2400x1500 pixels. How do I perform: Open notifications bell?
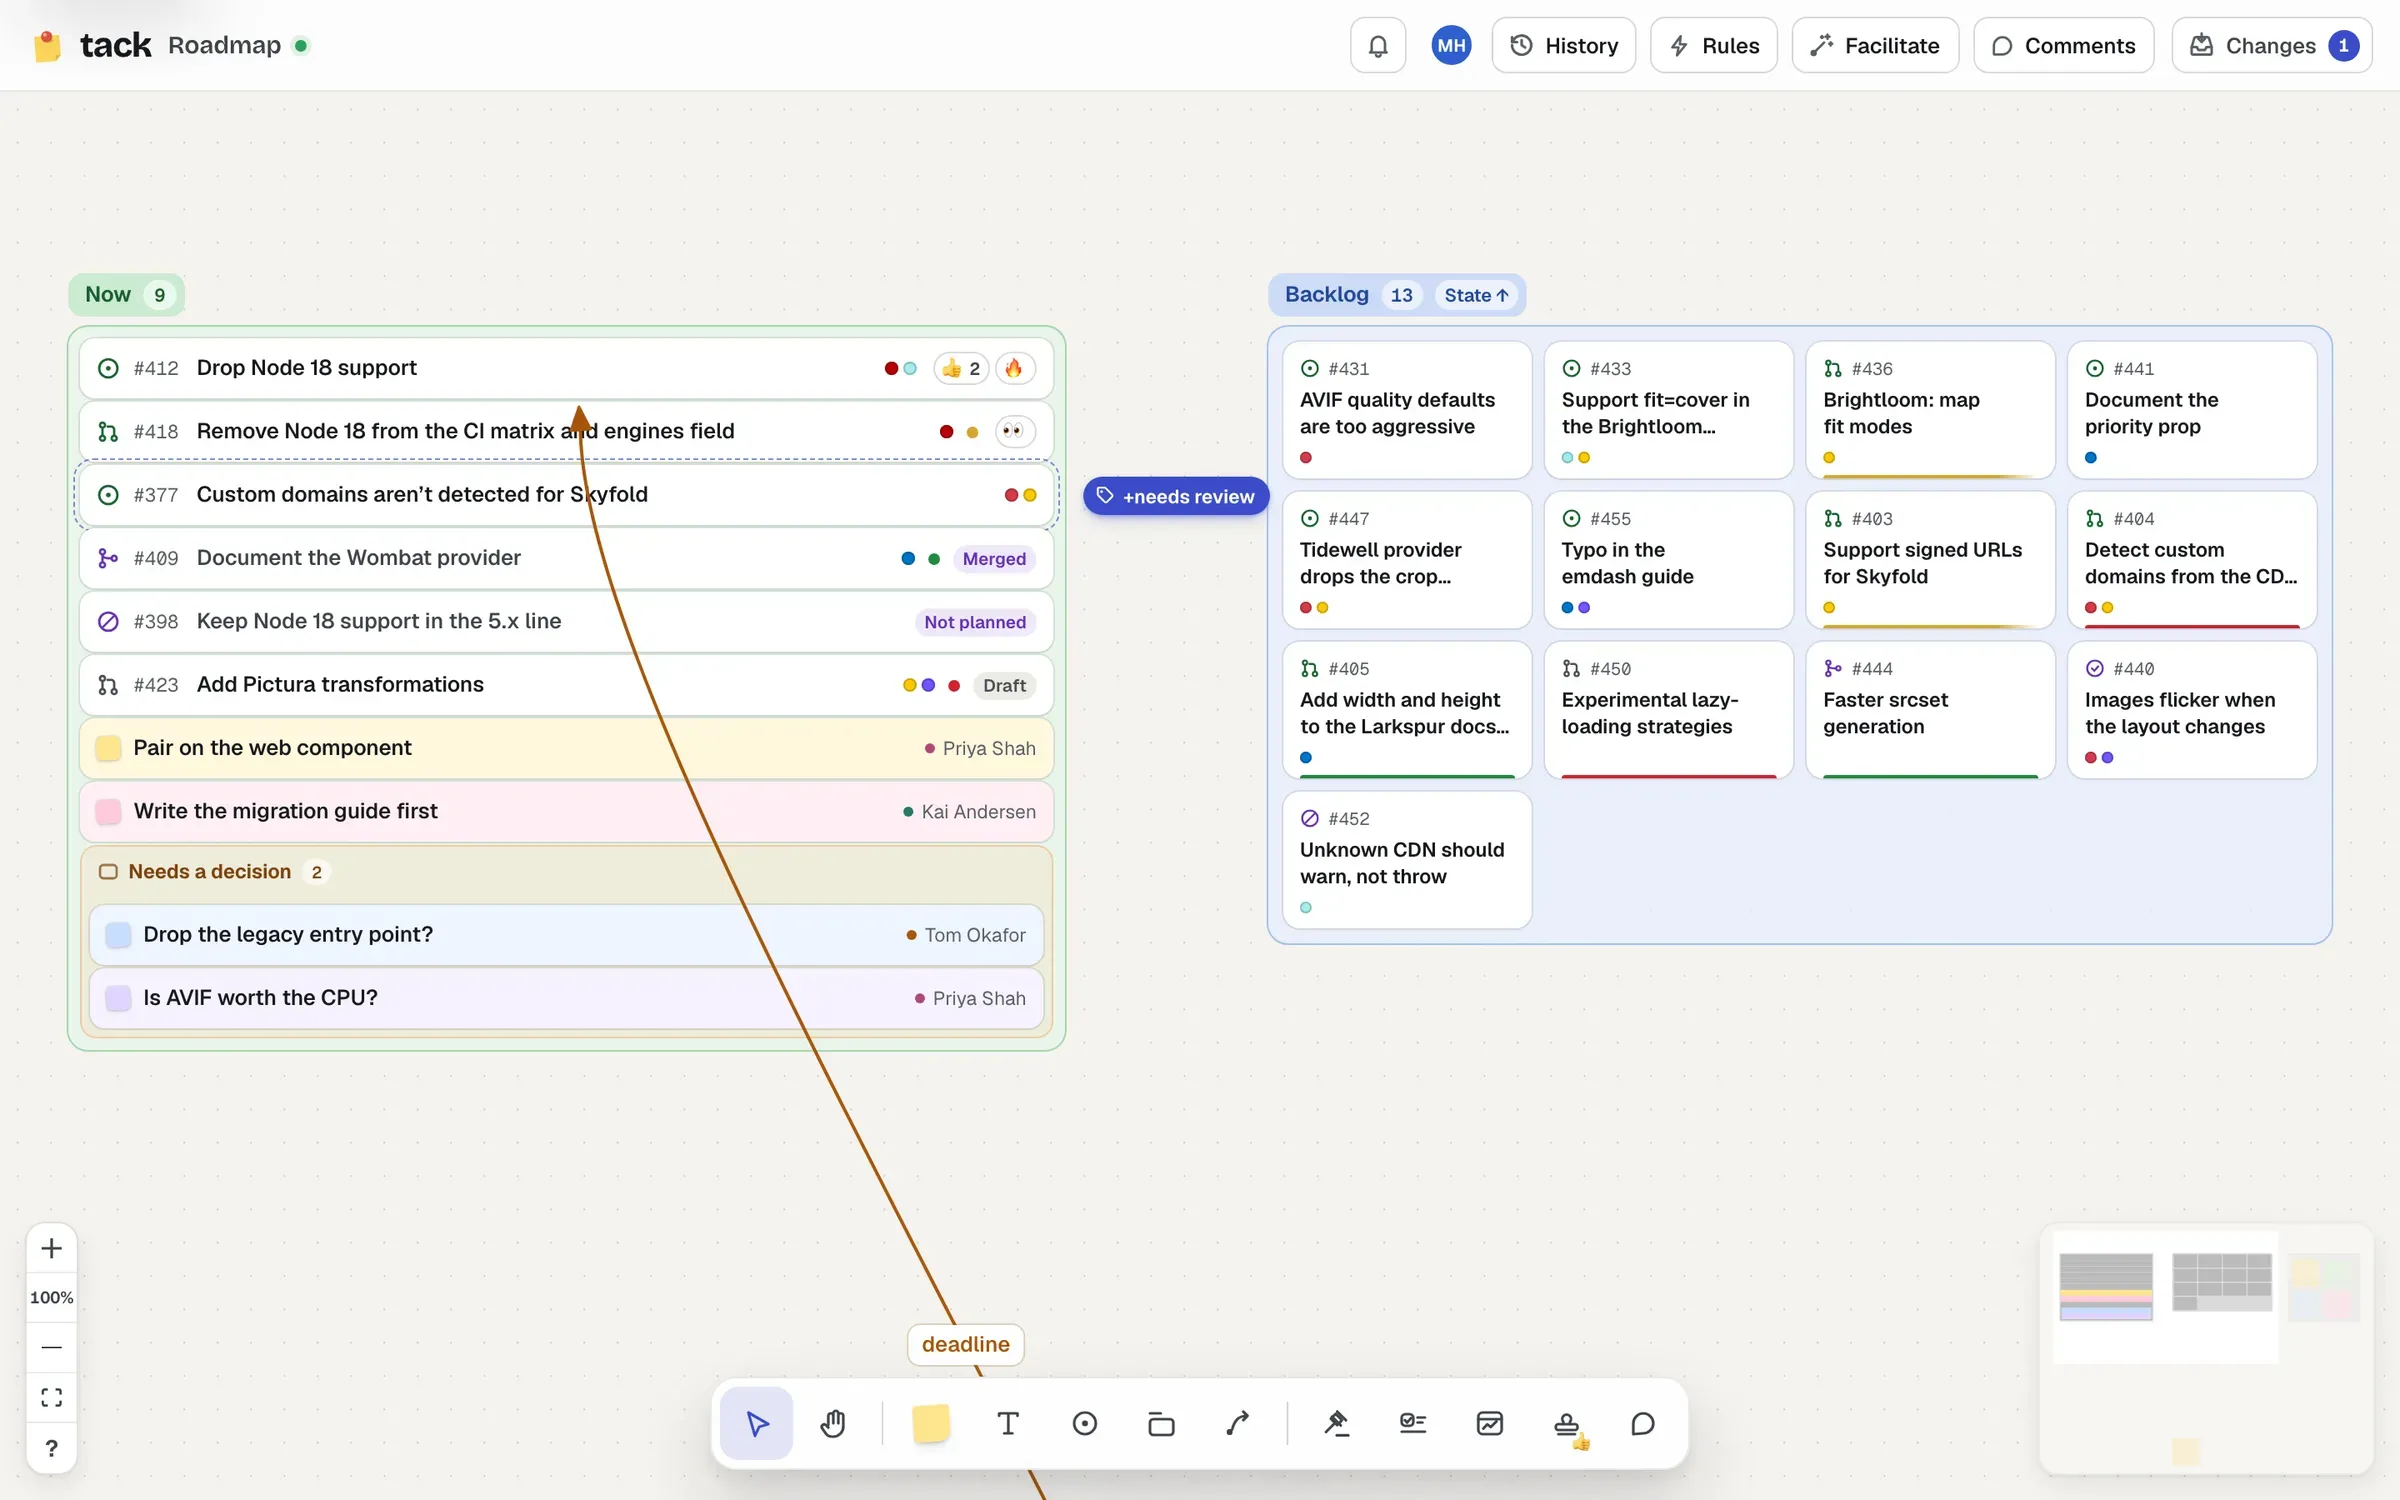click(1378, 45)
